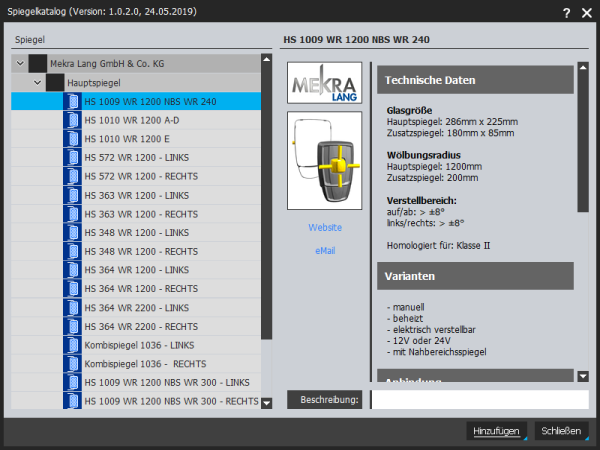This screenshot has width=600, height=450.
Task: Select HS 348 WR 1200 - RECHTS
Action: point(136,251)
